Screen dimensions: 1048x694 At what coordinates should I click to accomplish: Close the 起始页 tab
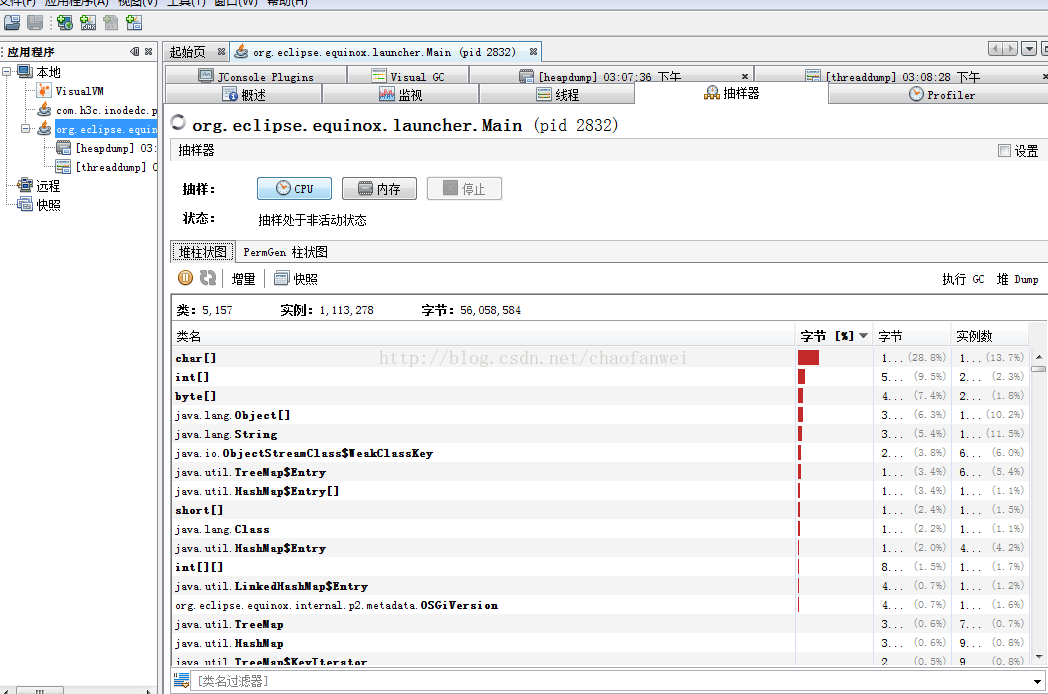(x=221, y=51)
